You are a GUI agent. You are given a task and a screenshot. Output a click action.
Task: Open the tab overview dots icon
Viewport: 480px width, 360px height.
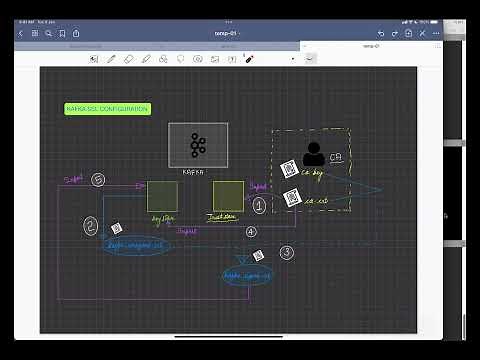[x=437, y=46]
